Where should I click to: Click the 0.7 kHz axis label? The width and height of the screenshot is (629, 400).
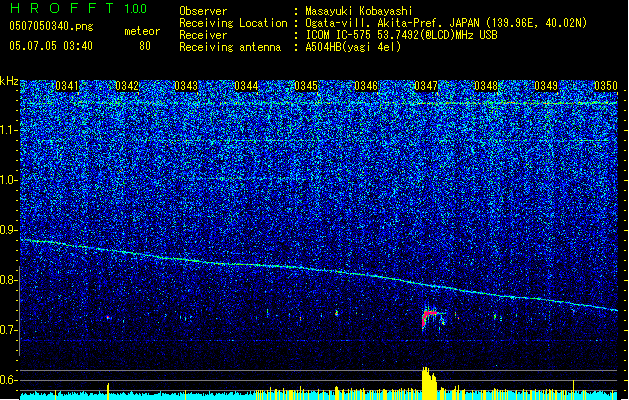click(9, 330)
